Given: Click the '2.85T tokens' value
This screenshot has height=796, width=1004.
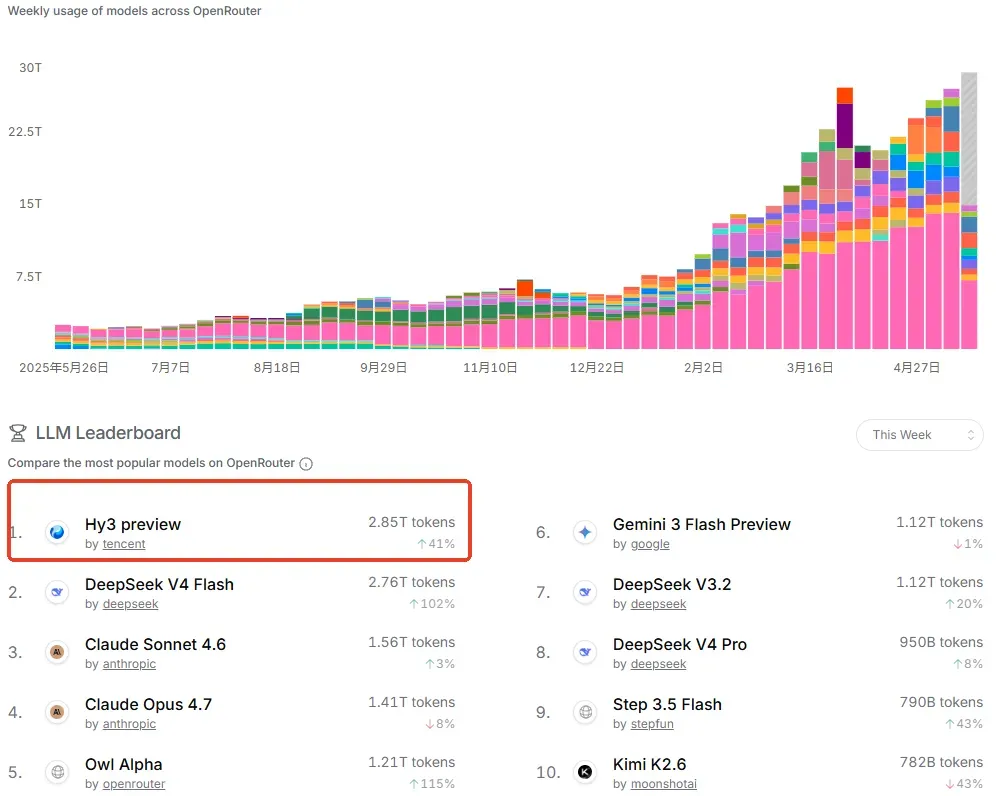Looking at the screenshot, I should coord(412,523).
